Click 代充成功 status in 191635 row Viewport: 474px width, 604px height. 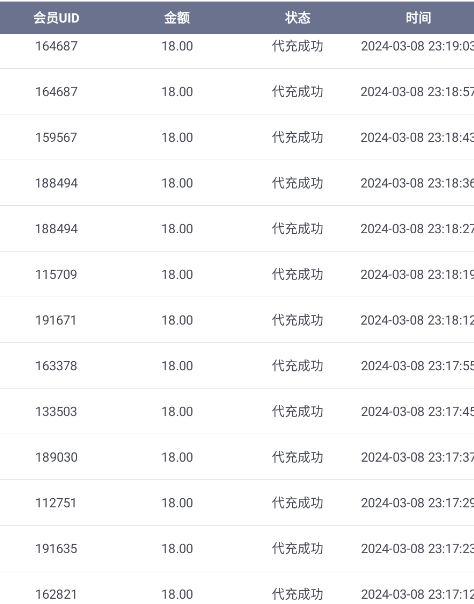point(298,549)
